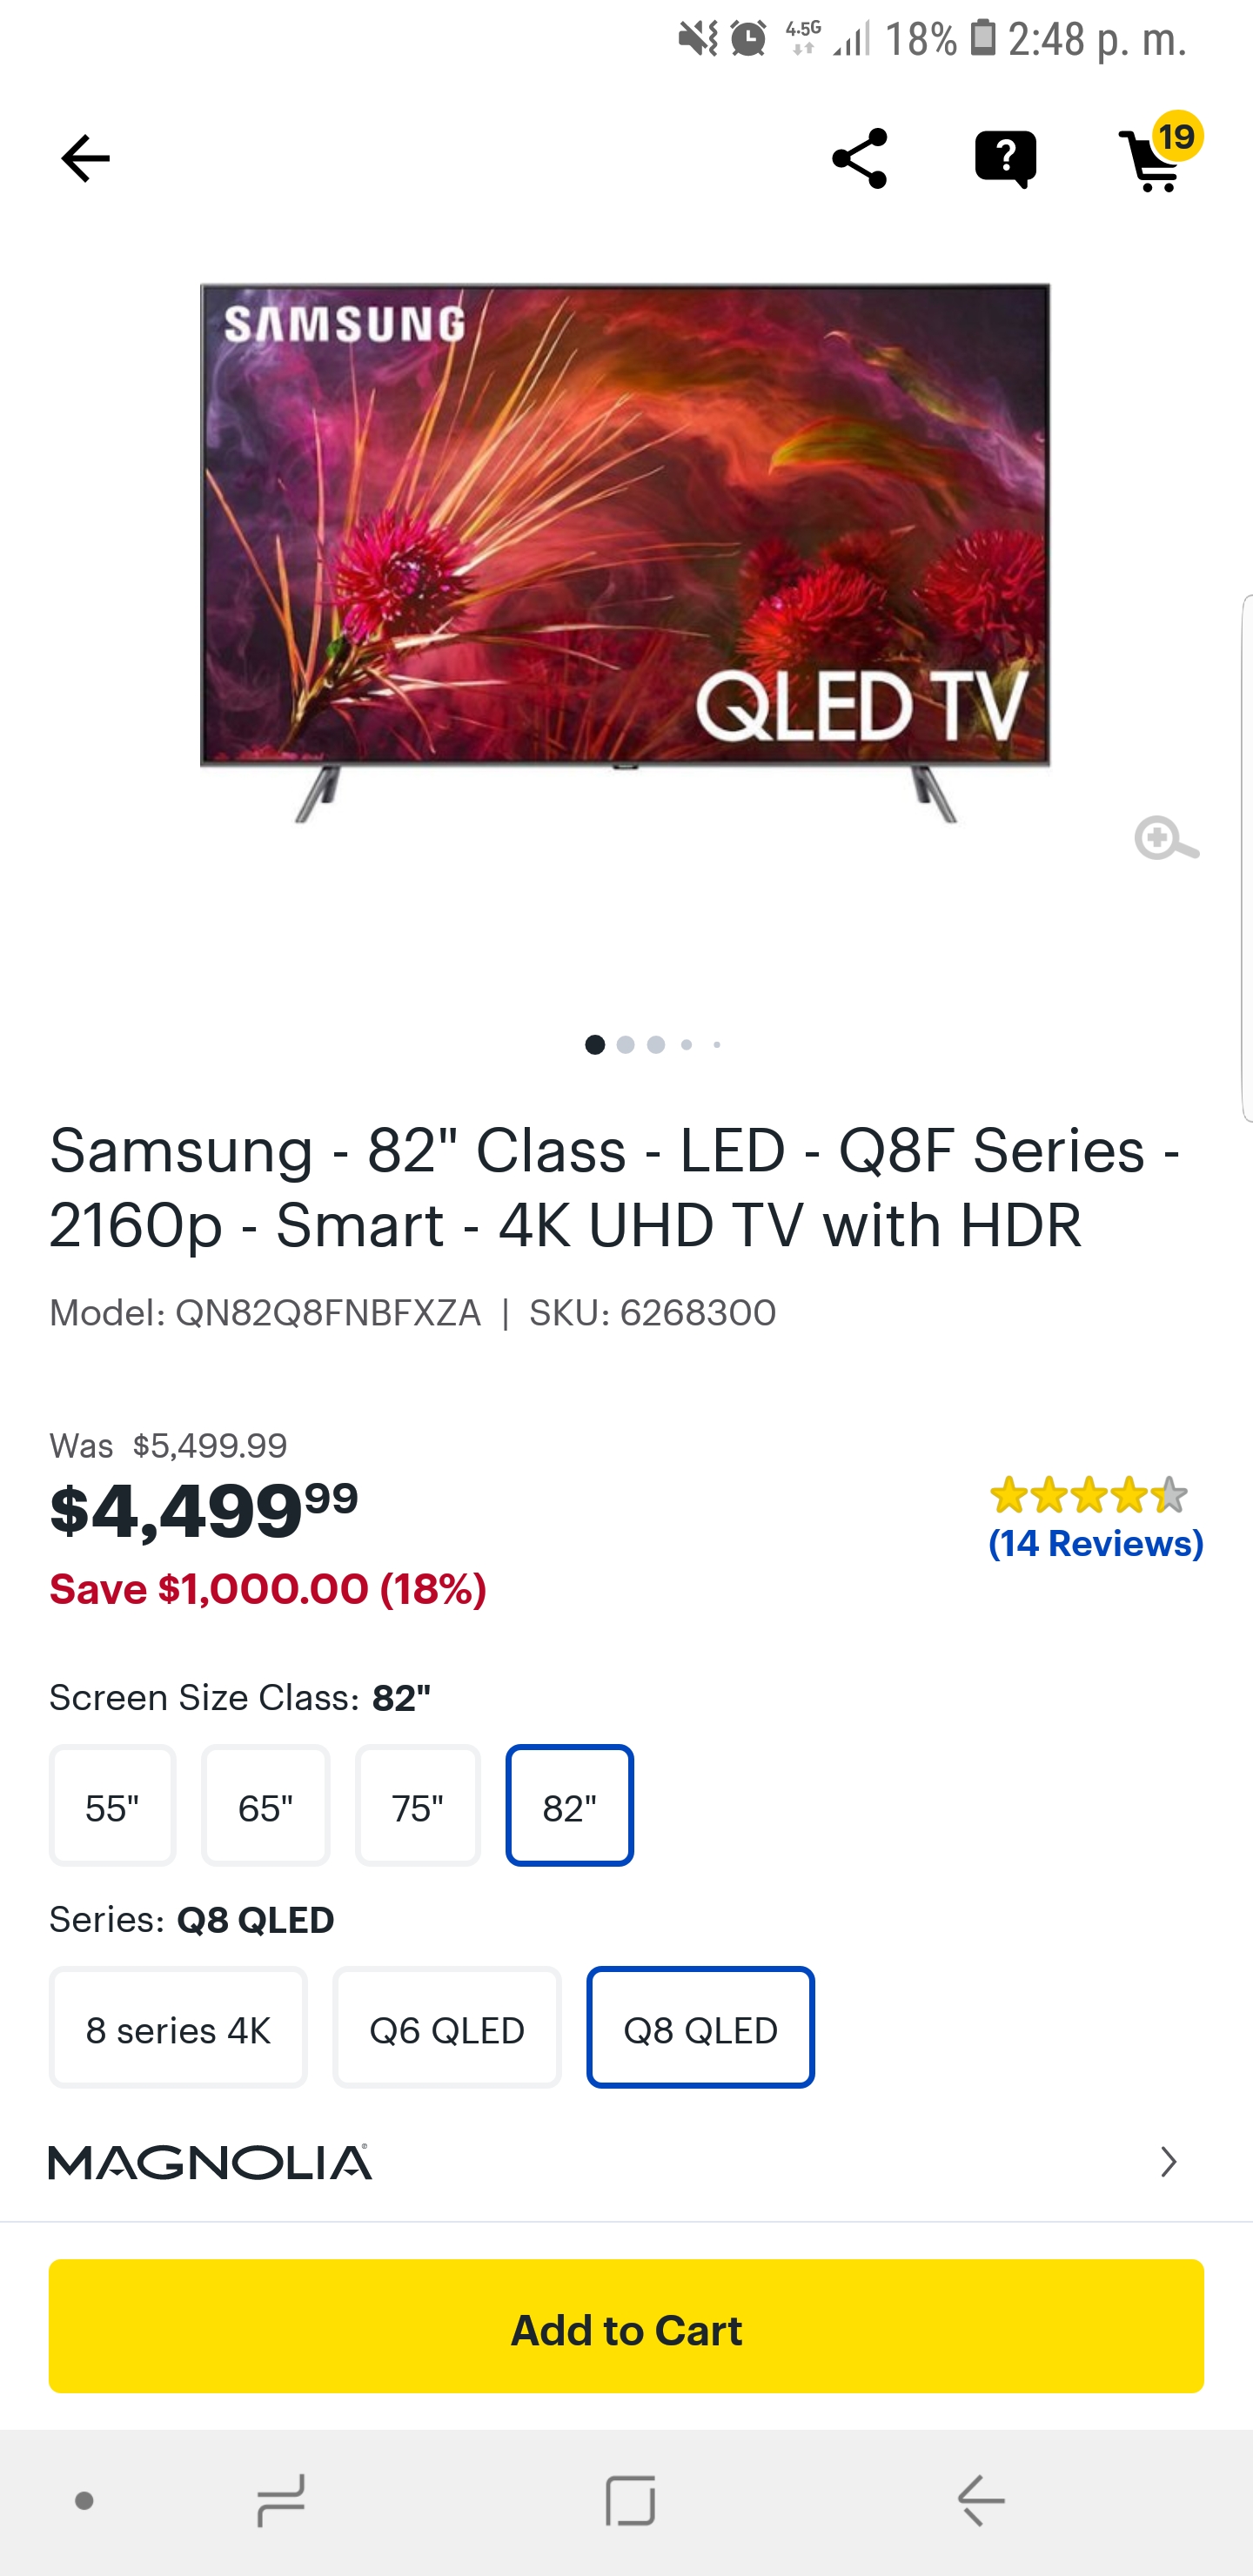Open the help chat icon
The image size is (1253, 2576).
(x=1005, y=158)
